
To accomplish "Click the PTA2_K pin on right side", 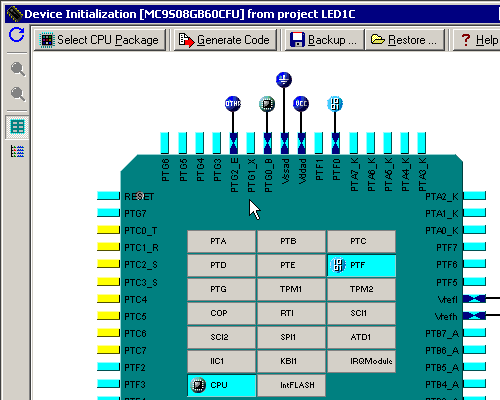I will 475,196.
